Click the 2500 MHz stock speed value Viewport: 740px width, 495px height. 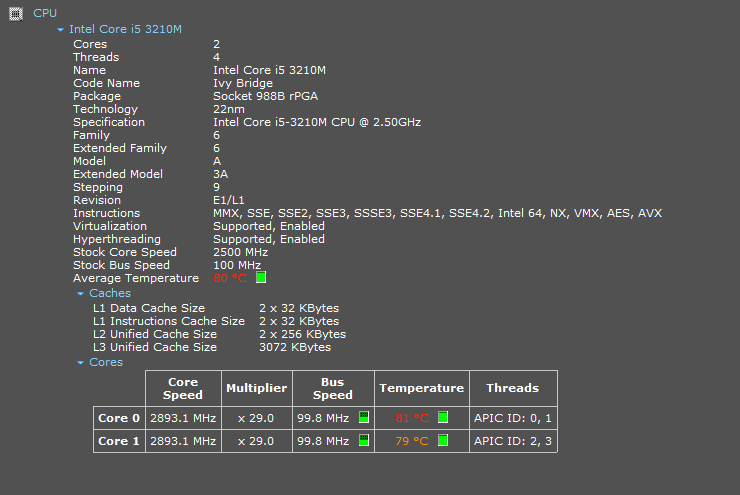[x=241, y=252]
